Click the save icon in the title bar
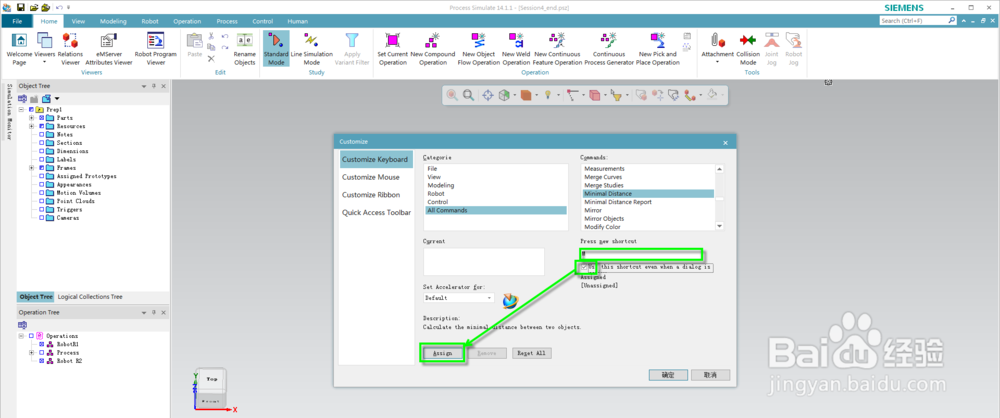Screen dimensions: 1000x418 coord(20,7)
